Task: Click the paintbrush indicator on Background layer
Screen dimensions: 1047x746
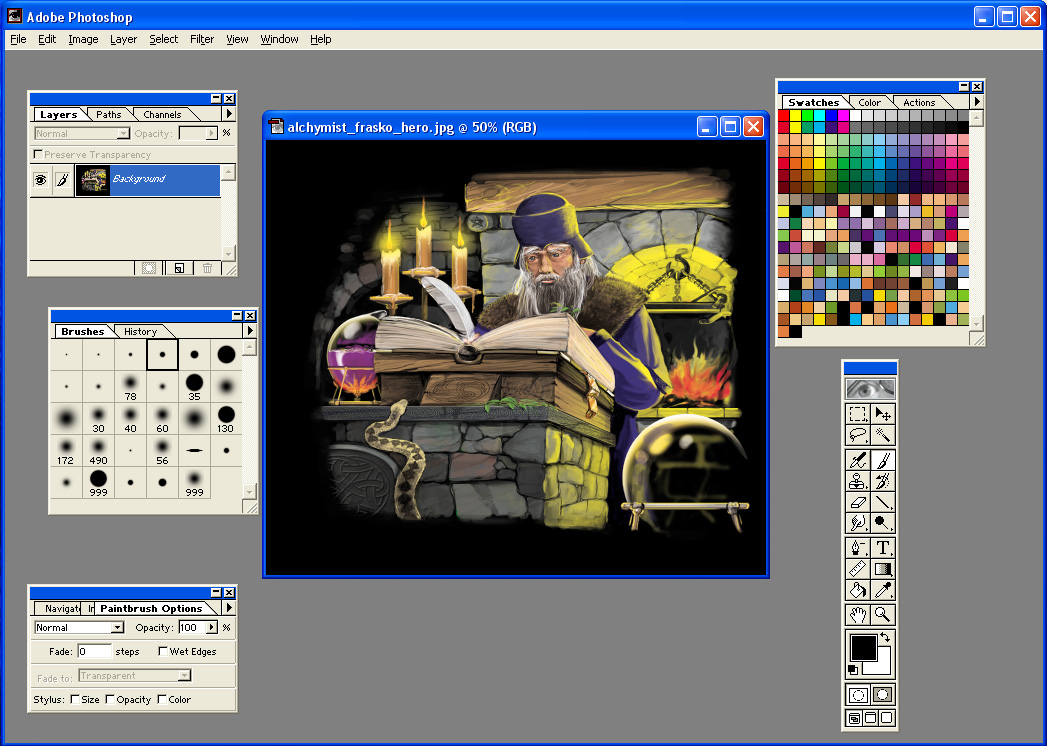Action: [x=62, y=180]
